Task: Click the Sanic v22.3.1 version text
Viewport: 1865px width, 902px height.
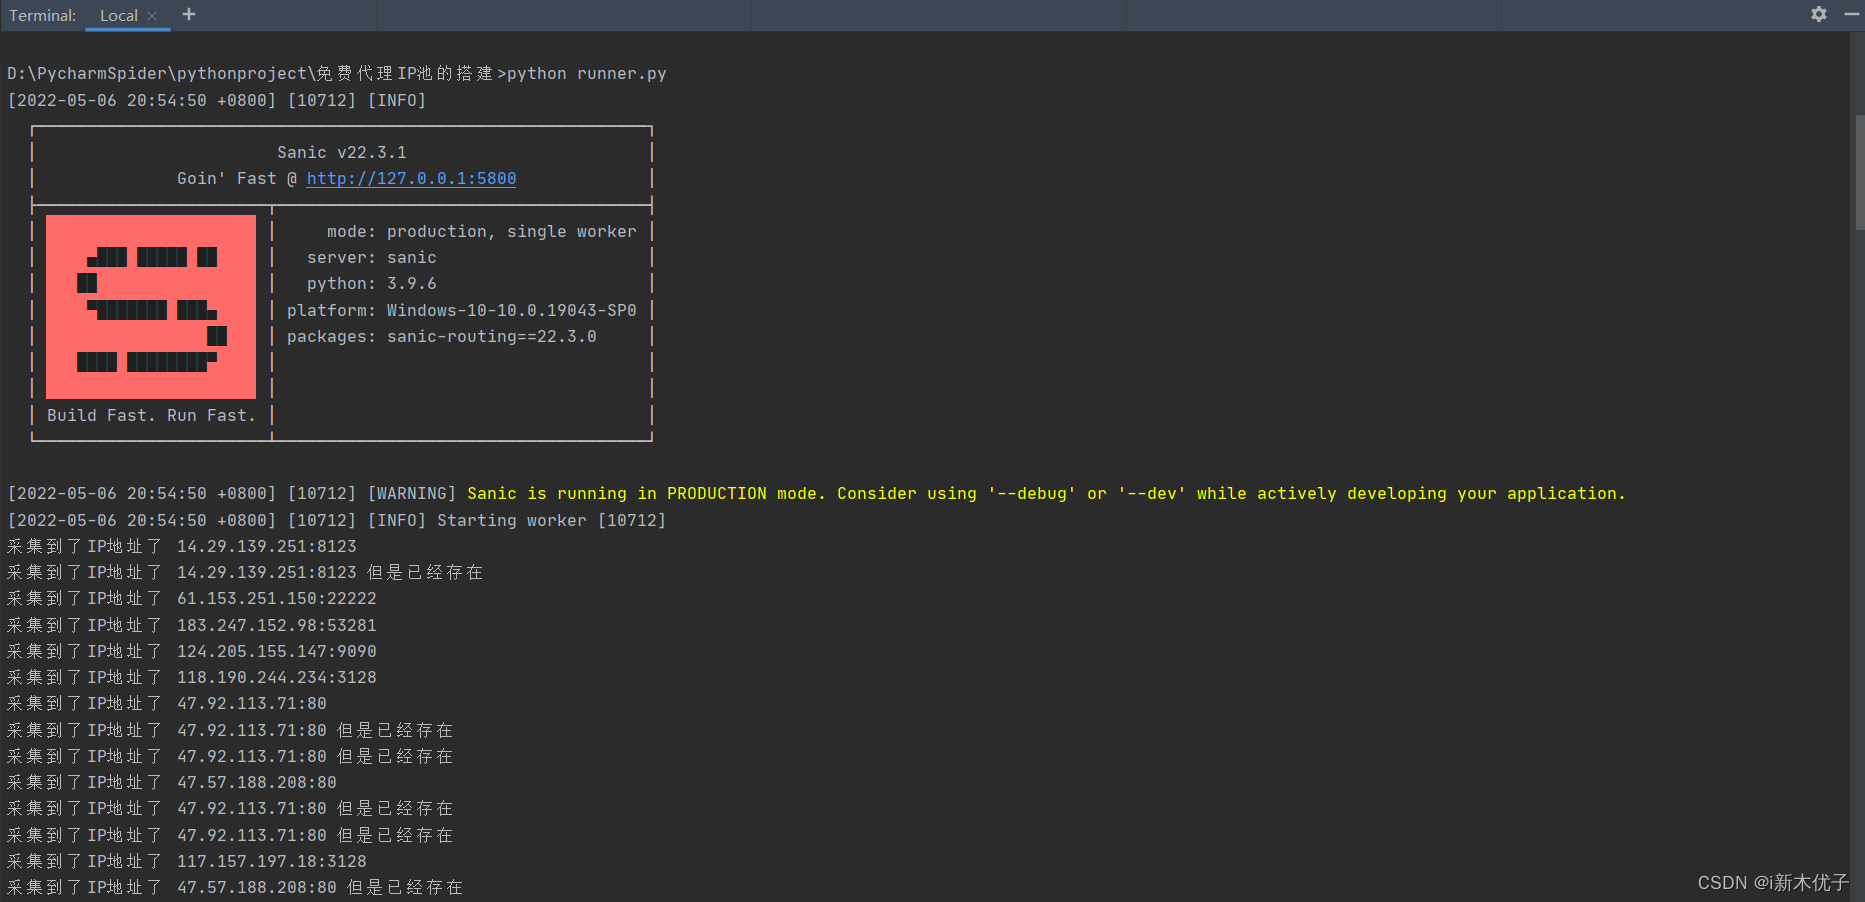Action: pyautogui.click(x=342, y=152)
